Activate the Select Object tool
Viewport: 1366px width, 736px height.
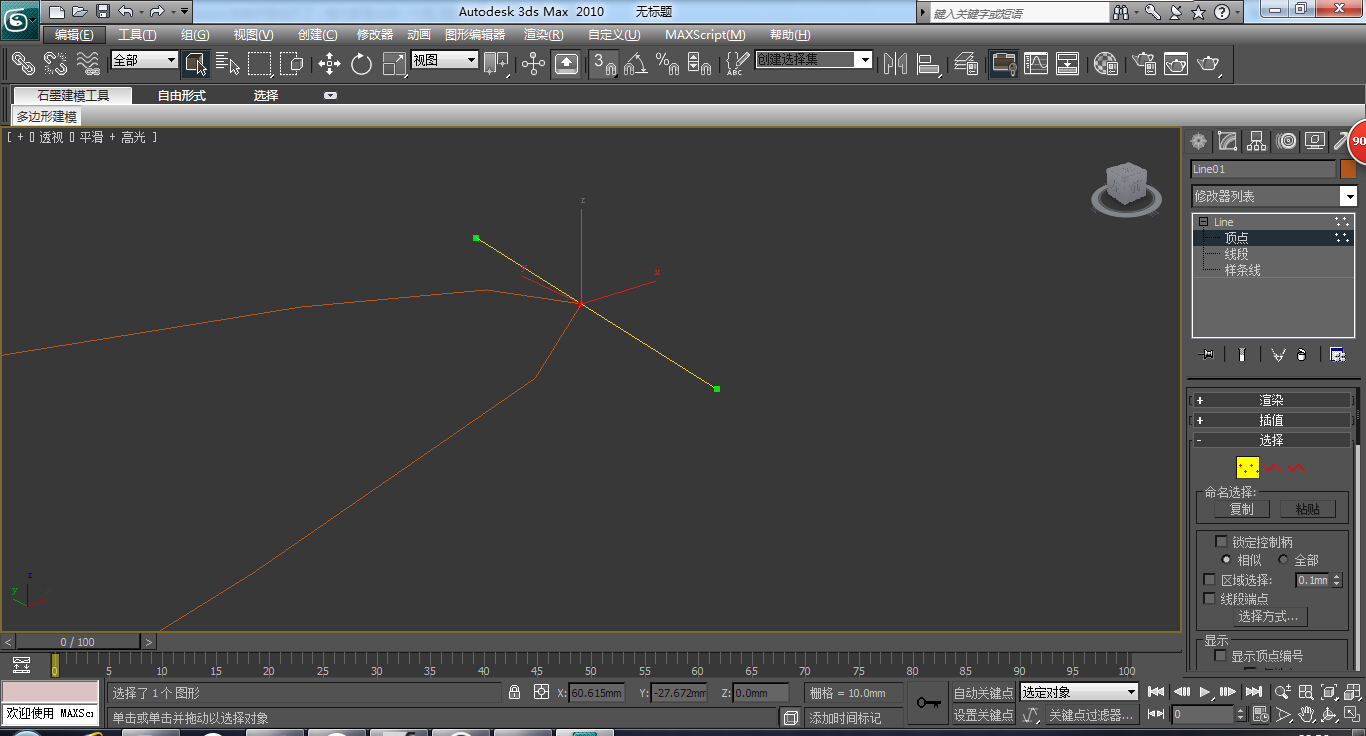196,64
